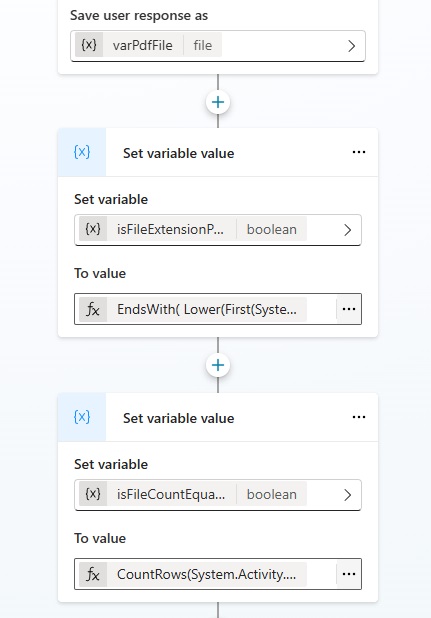
Task: Open ellipsis menu beside EndsWith formula field
Action: pyautogui.click(x=349, y=309)
